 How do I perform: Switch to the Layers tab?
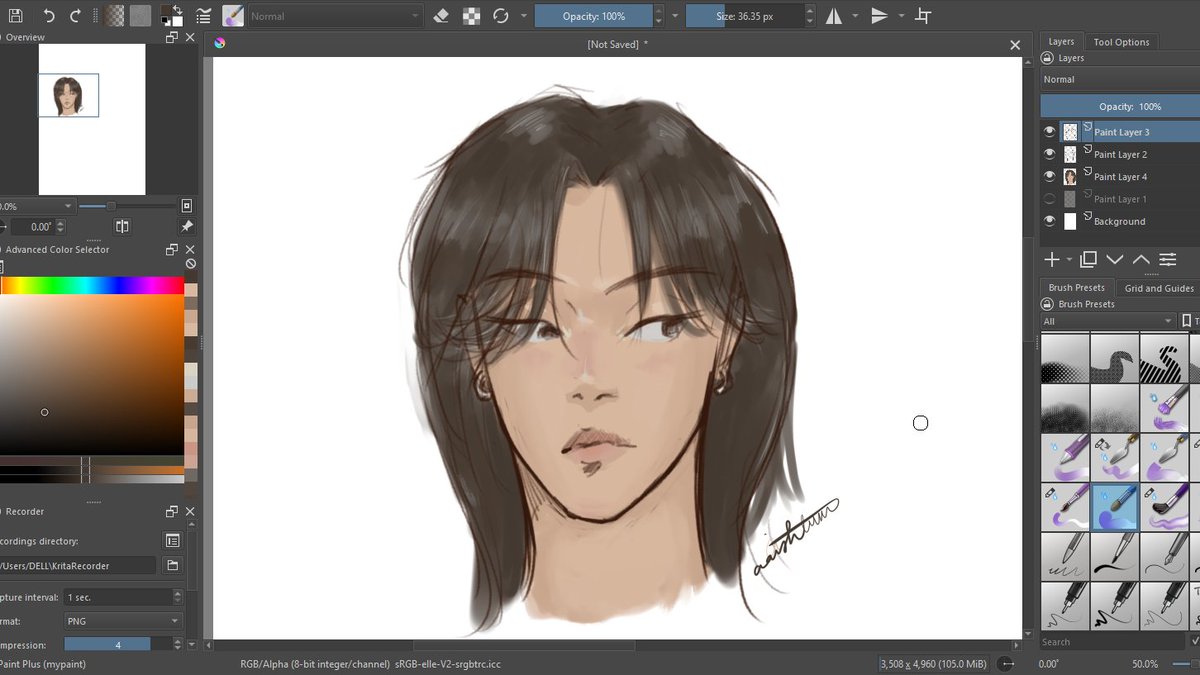tap(1061, 42)
